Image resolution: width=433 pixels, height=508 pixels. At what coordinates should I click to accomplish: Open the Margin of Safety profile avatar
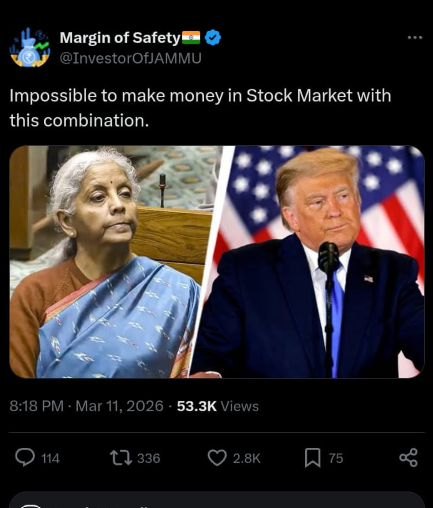point(30,47)
